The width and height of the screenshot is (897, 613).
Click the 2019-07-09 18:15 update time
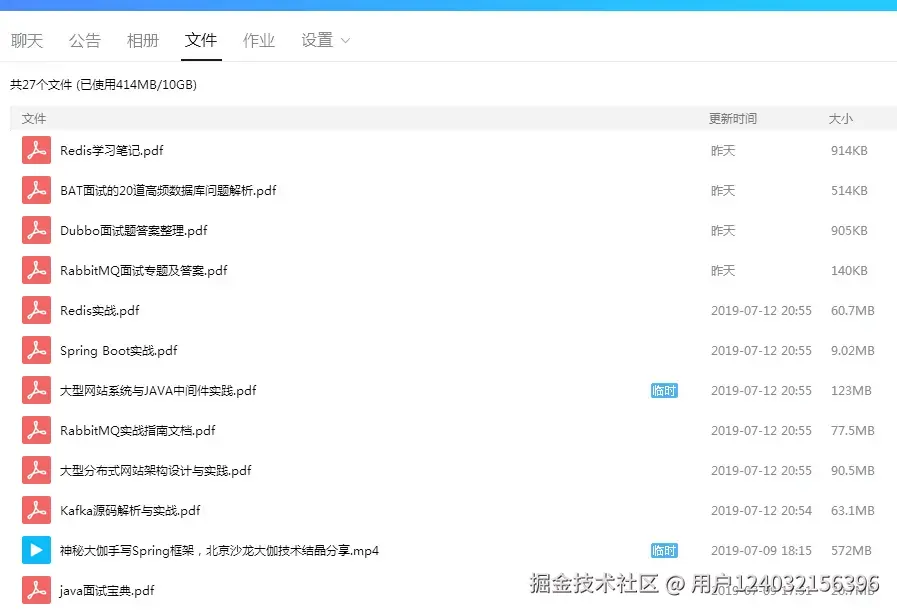(x=761, y=551)
